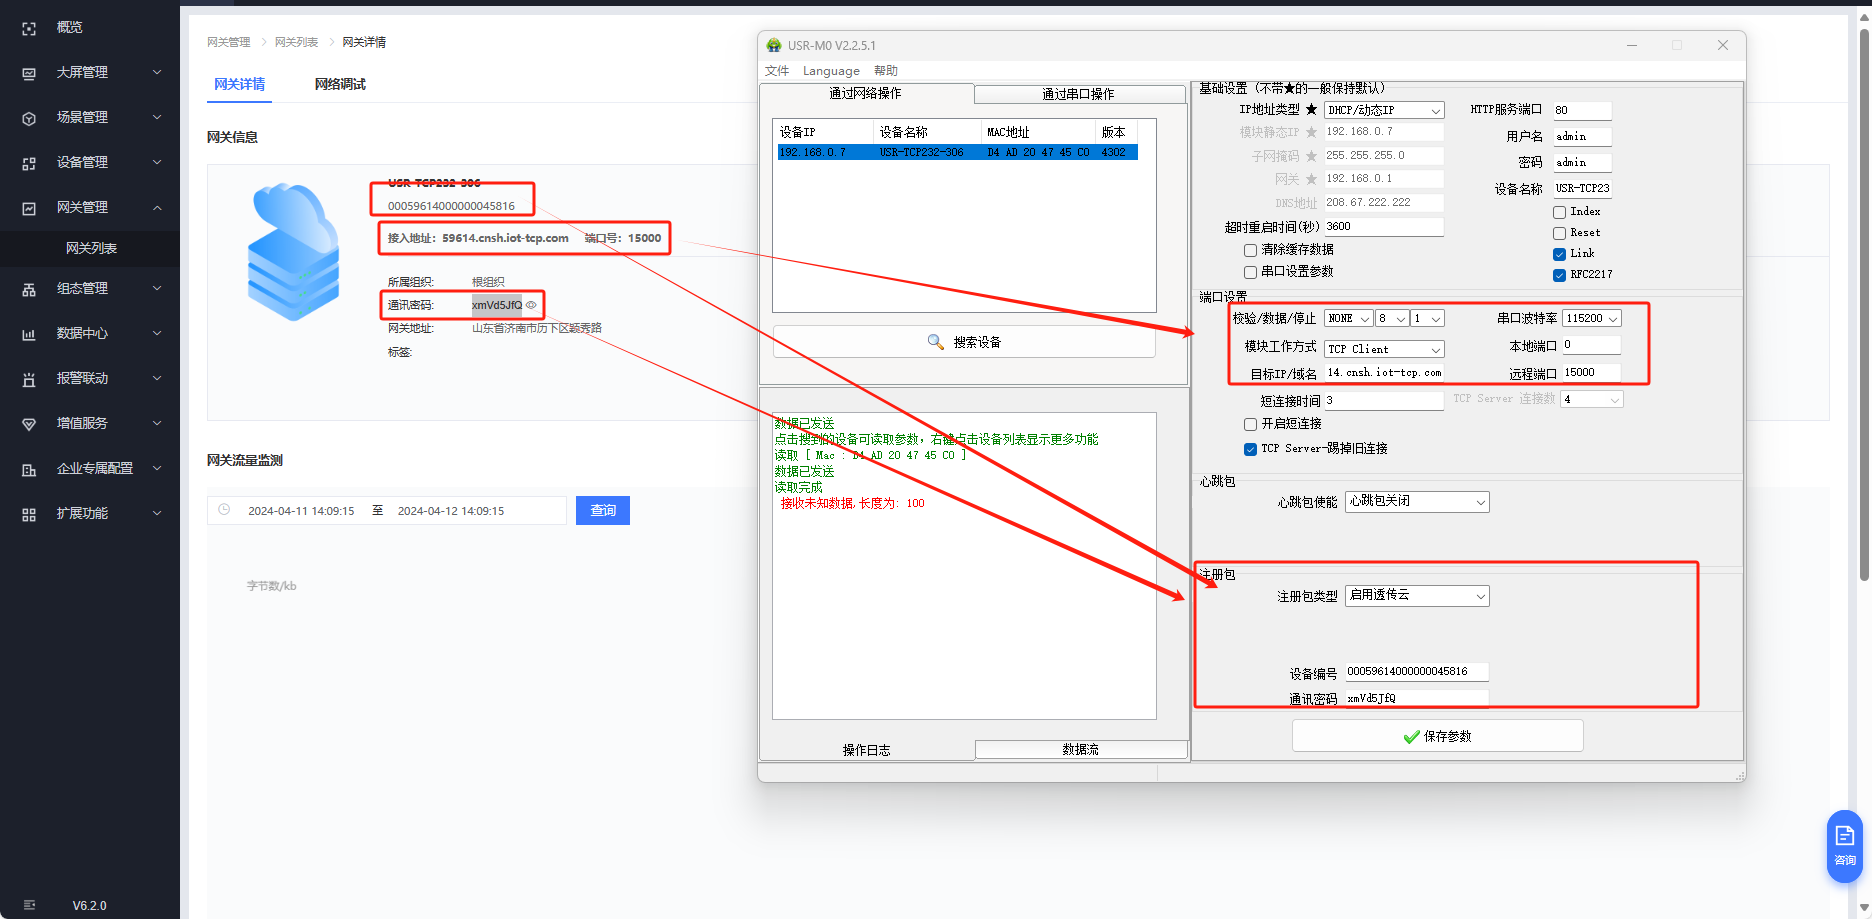Click the 数据中心 chart icon
The height and width of the screenshot is (919, 1872).
29,334
